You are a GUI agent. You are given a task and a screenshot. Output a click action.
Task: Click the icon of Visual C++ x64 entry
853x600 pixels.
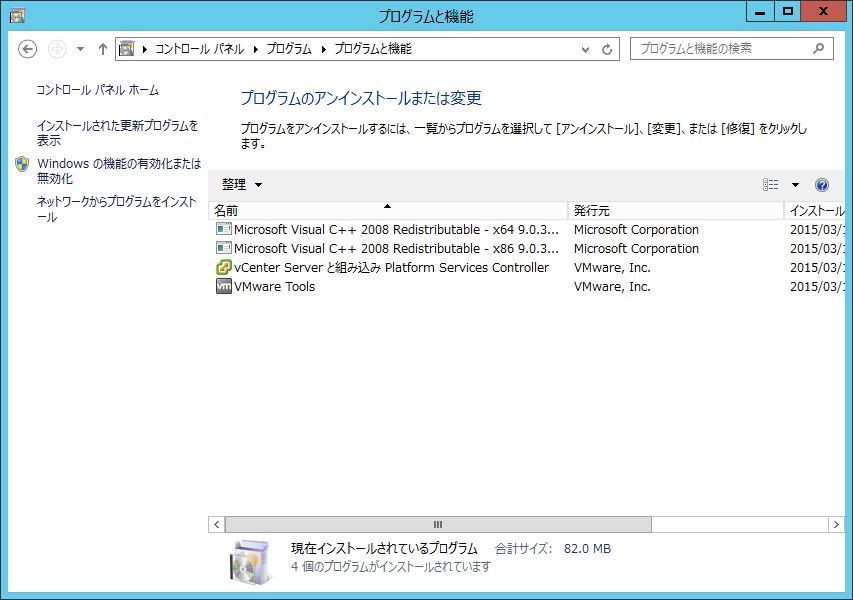[224, 229]
